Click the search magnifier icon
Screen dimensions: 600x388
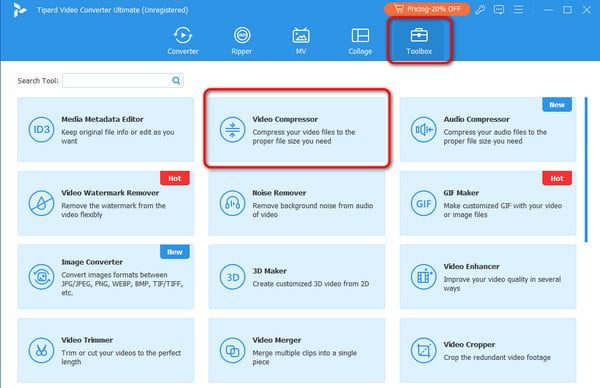click(x=176, y=80)
